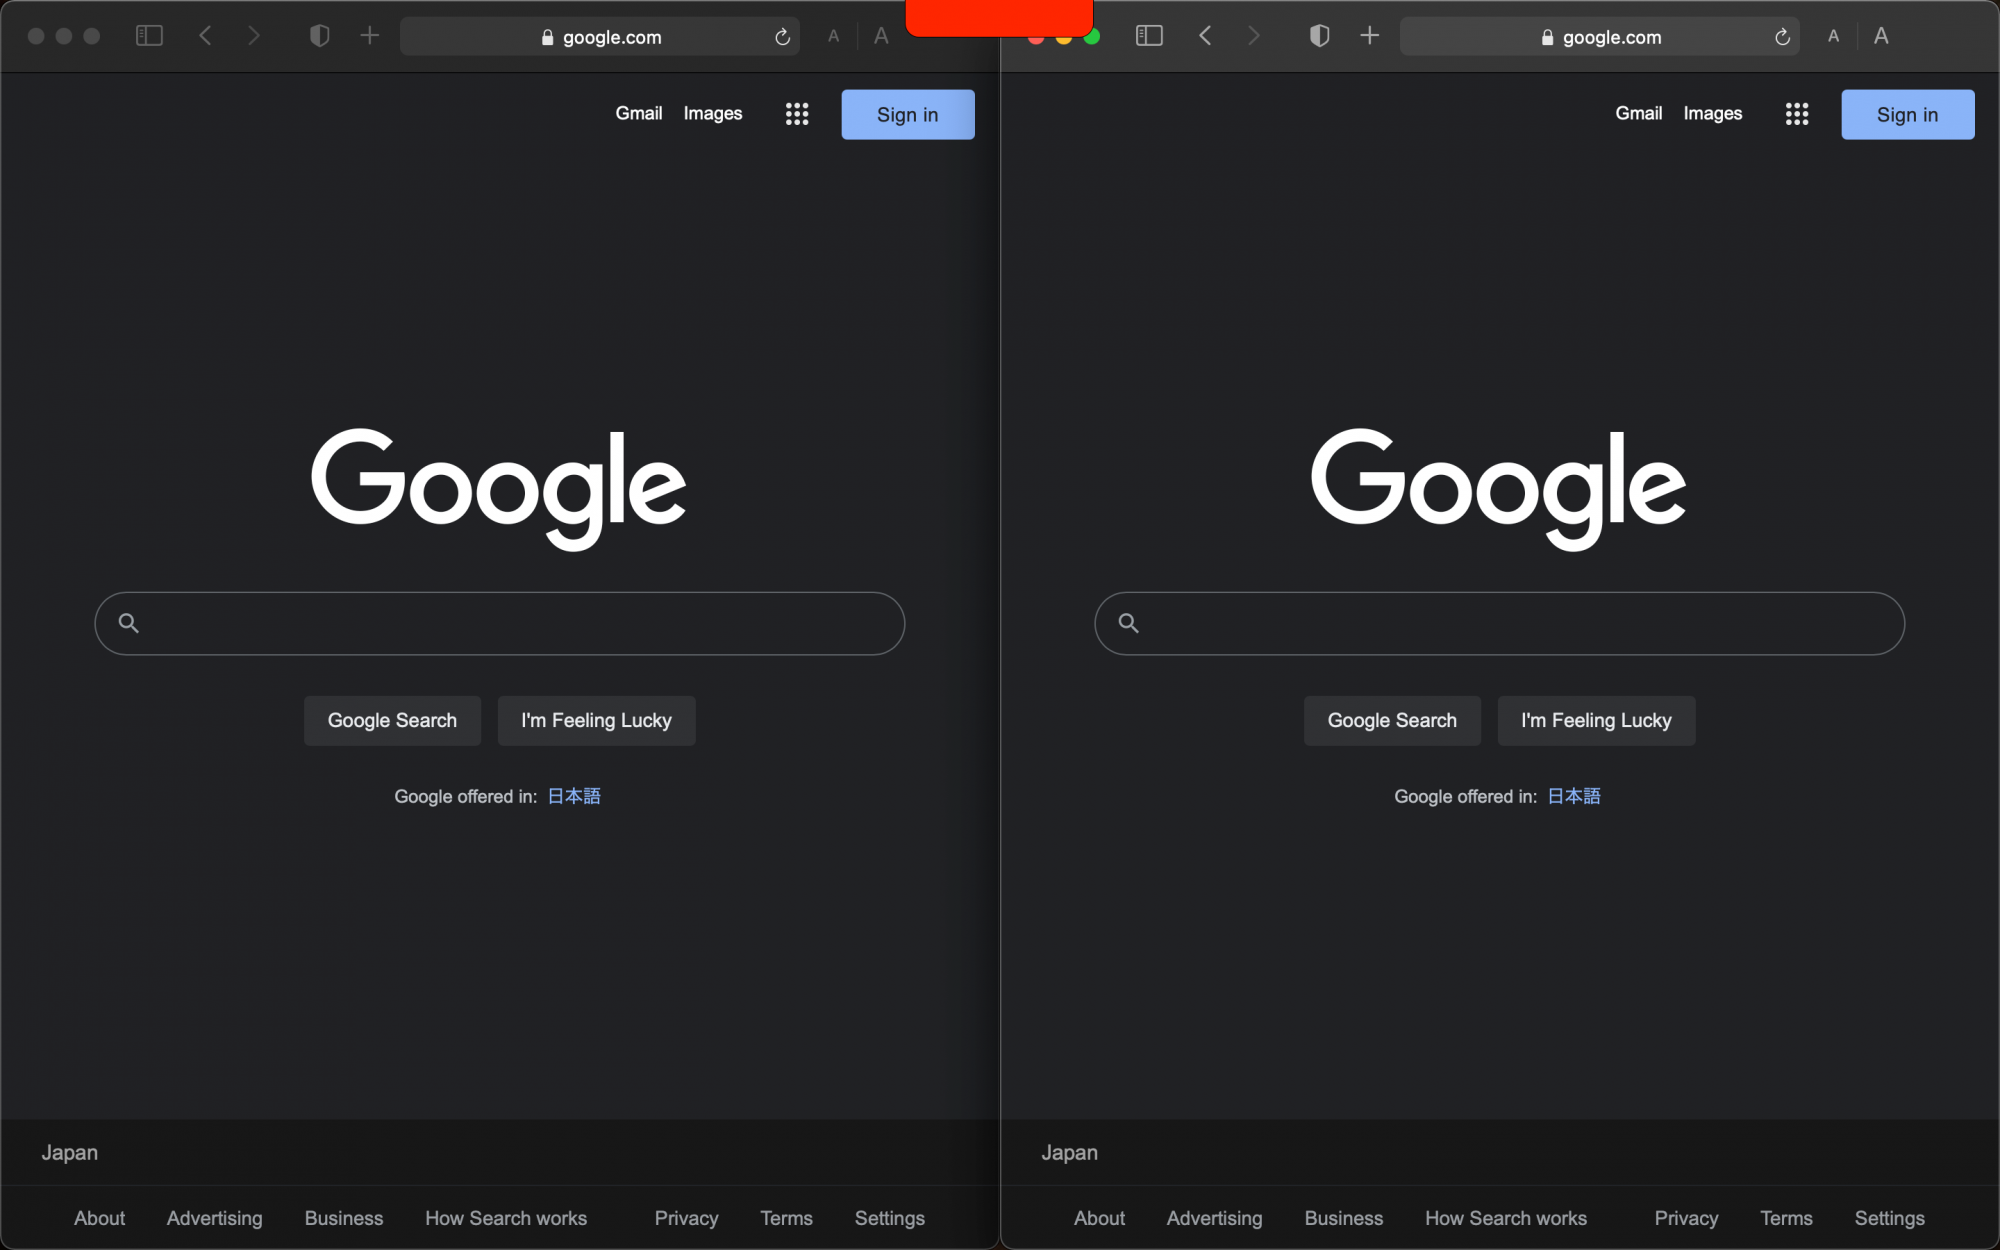Switch to Japanese language link in left window
2000x1250 pixels.
pyautogui.click(x=574, y=796)
